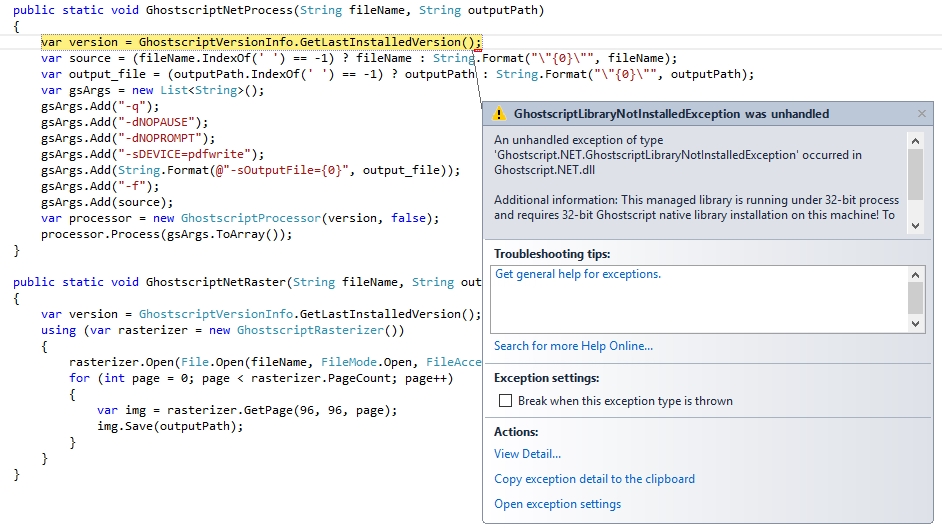Click the GhostscriptNetProcess method declaration
942x531 pixels.
[x=278, y=10]
